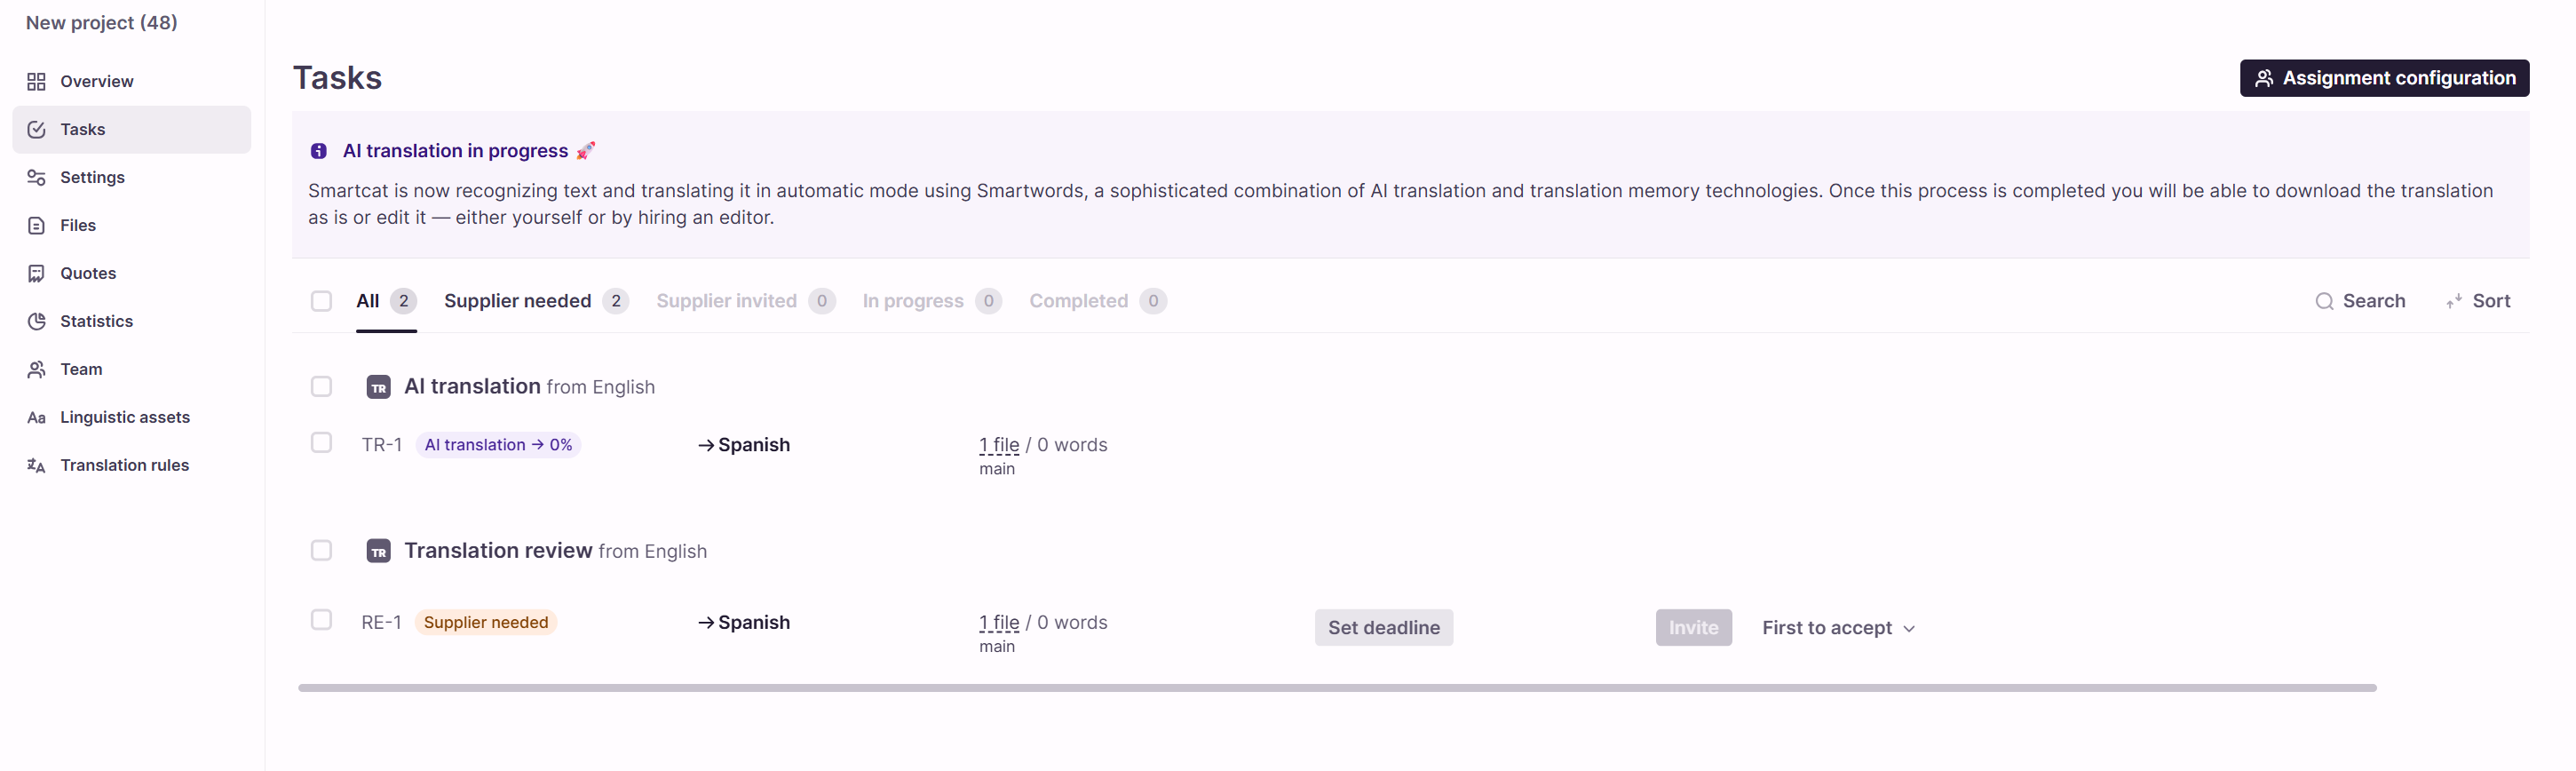Click the Quotes icon in sidebar

pyautogui.click(x=36, y=273)
